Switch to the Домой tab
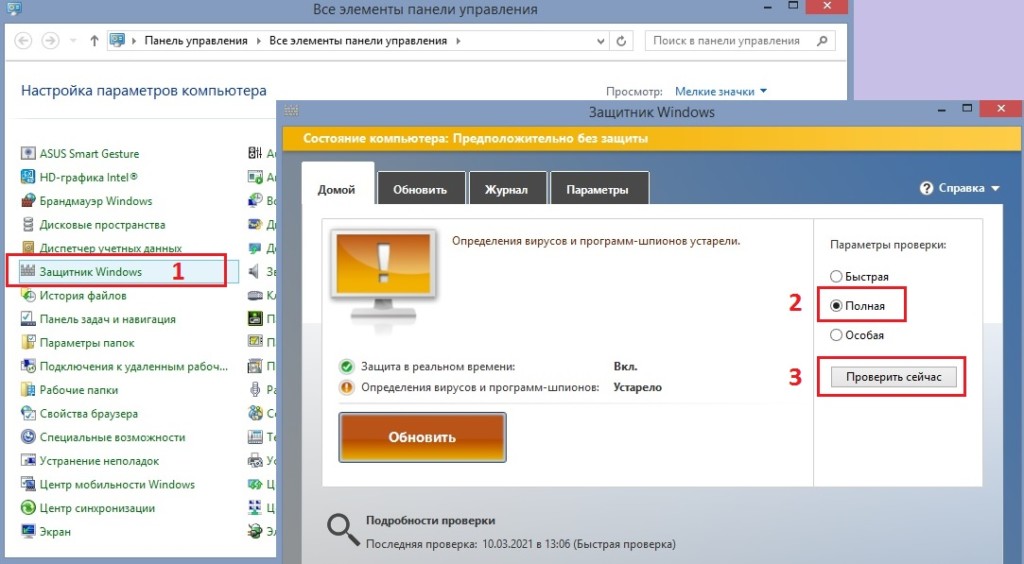The width and height of the screenshot is (1024, 564). [337, 189]
